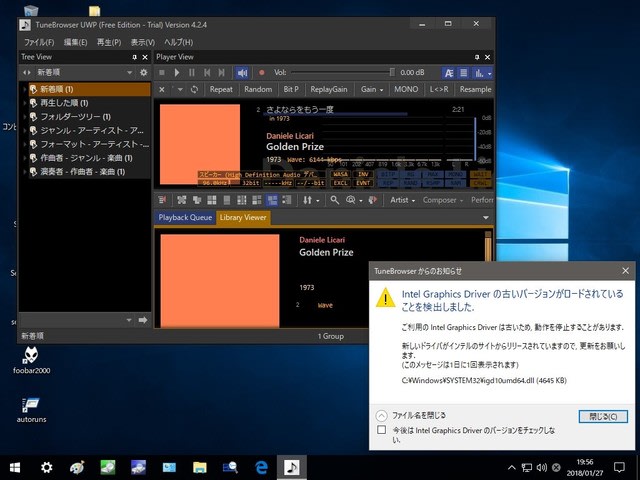Open ヘルプ(H) menu

click(178, 42)
